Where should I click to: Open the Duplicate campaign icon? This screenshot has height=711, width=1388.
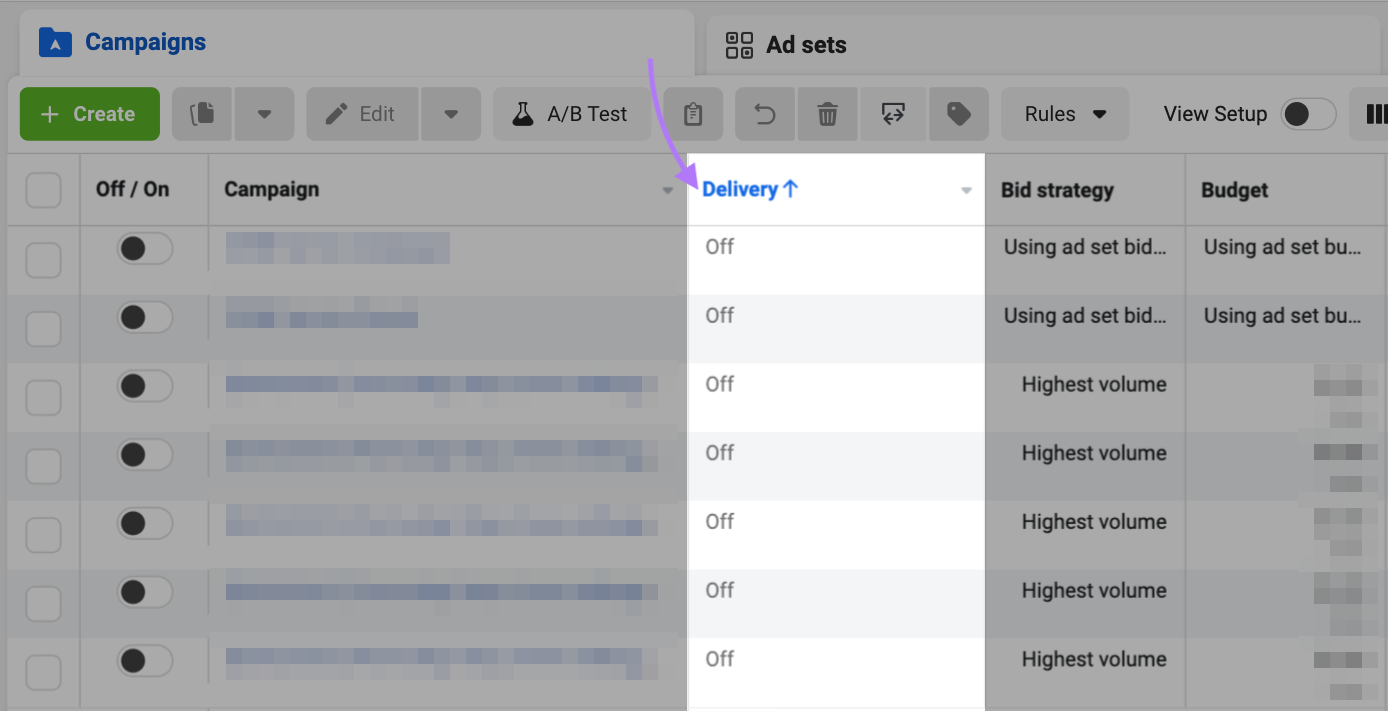pyautogui.click(x=201, y=113)
